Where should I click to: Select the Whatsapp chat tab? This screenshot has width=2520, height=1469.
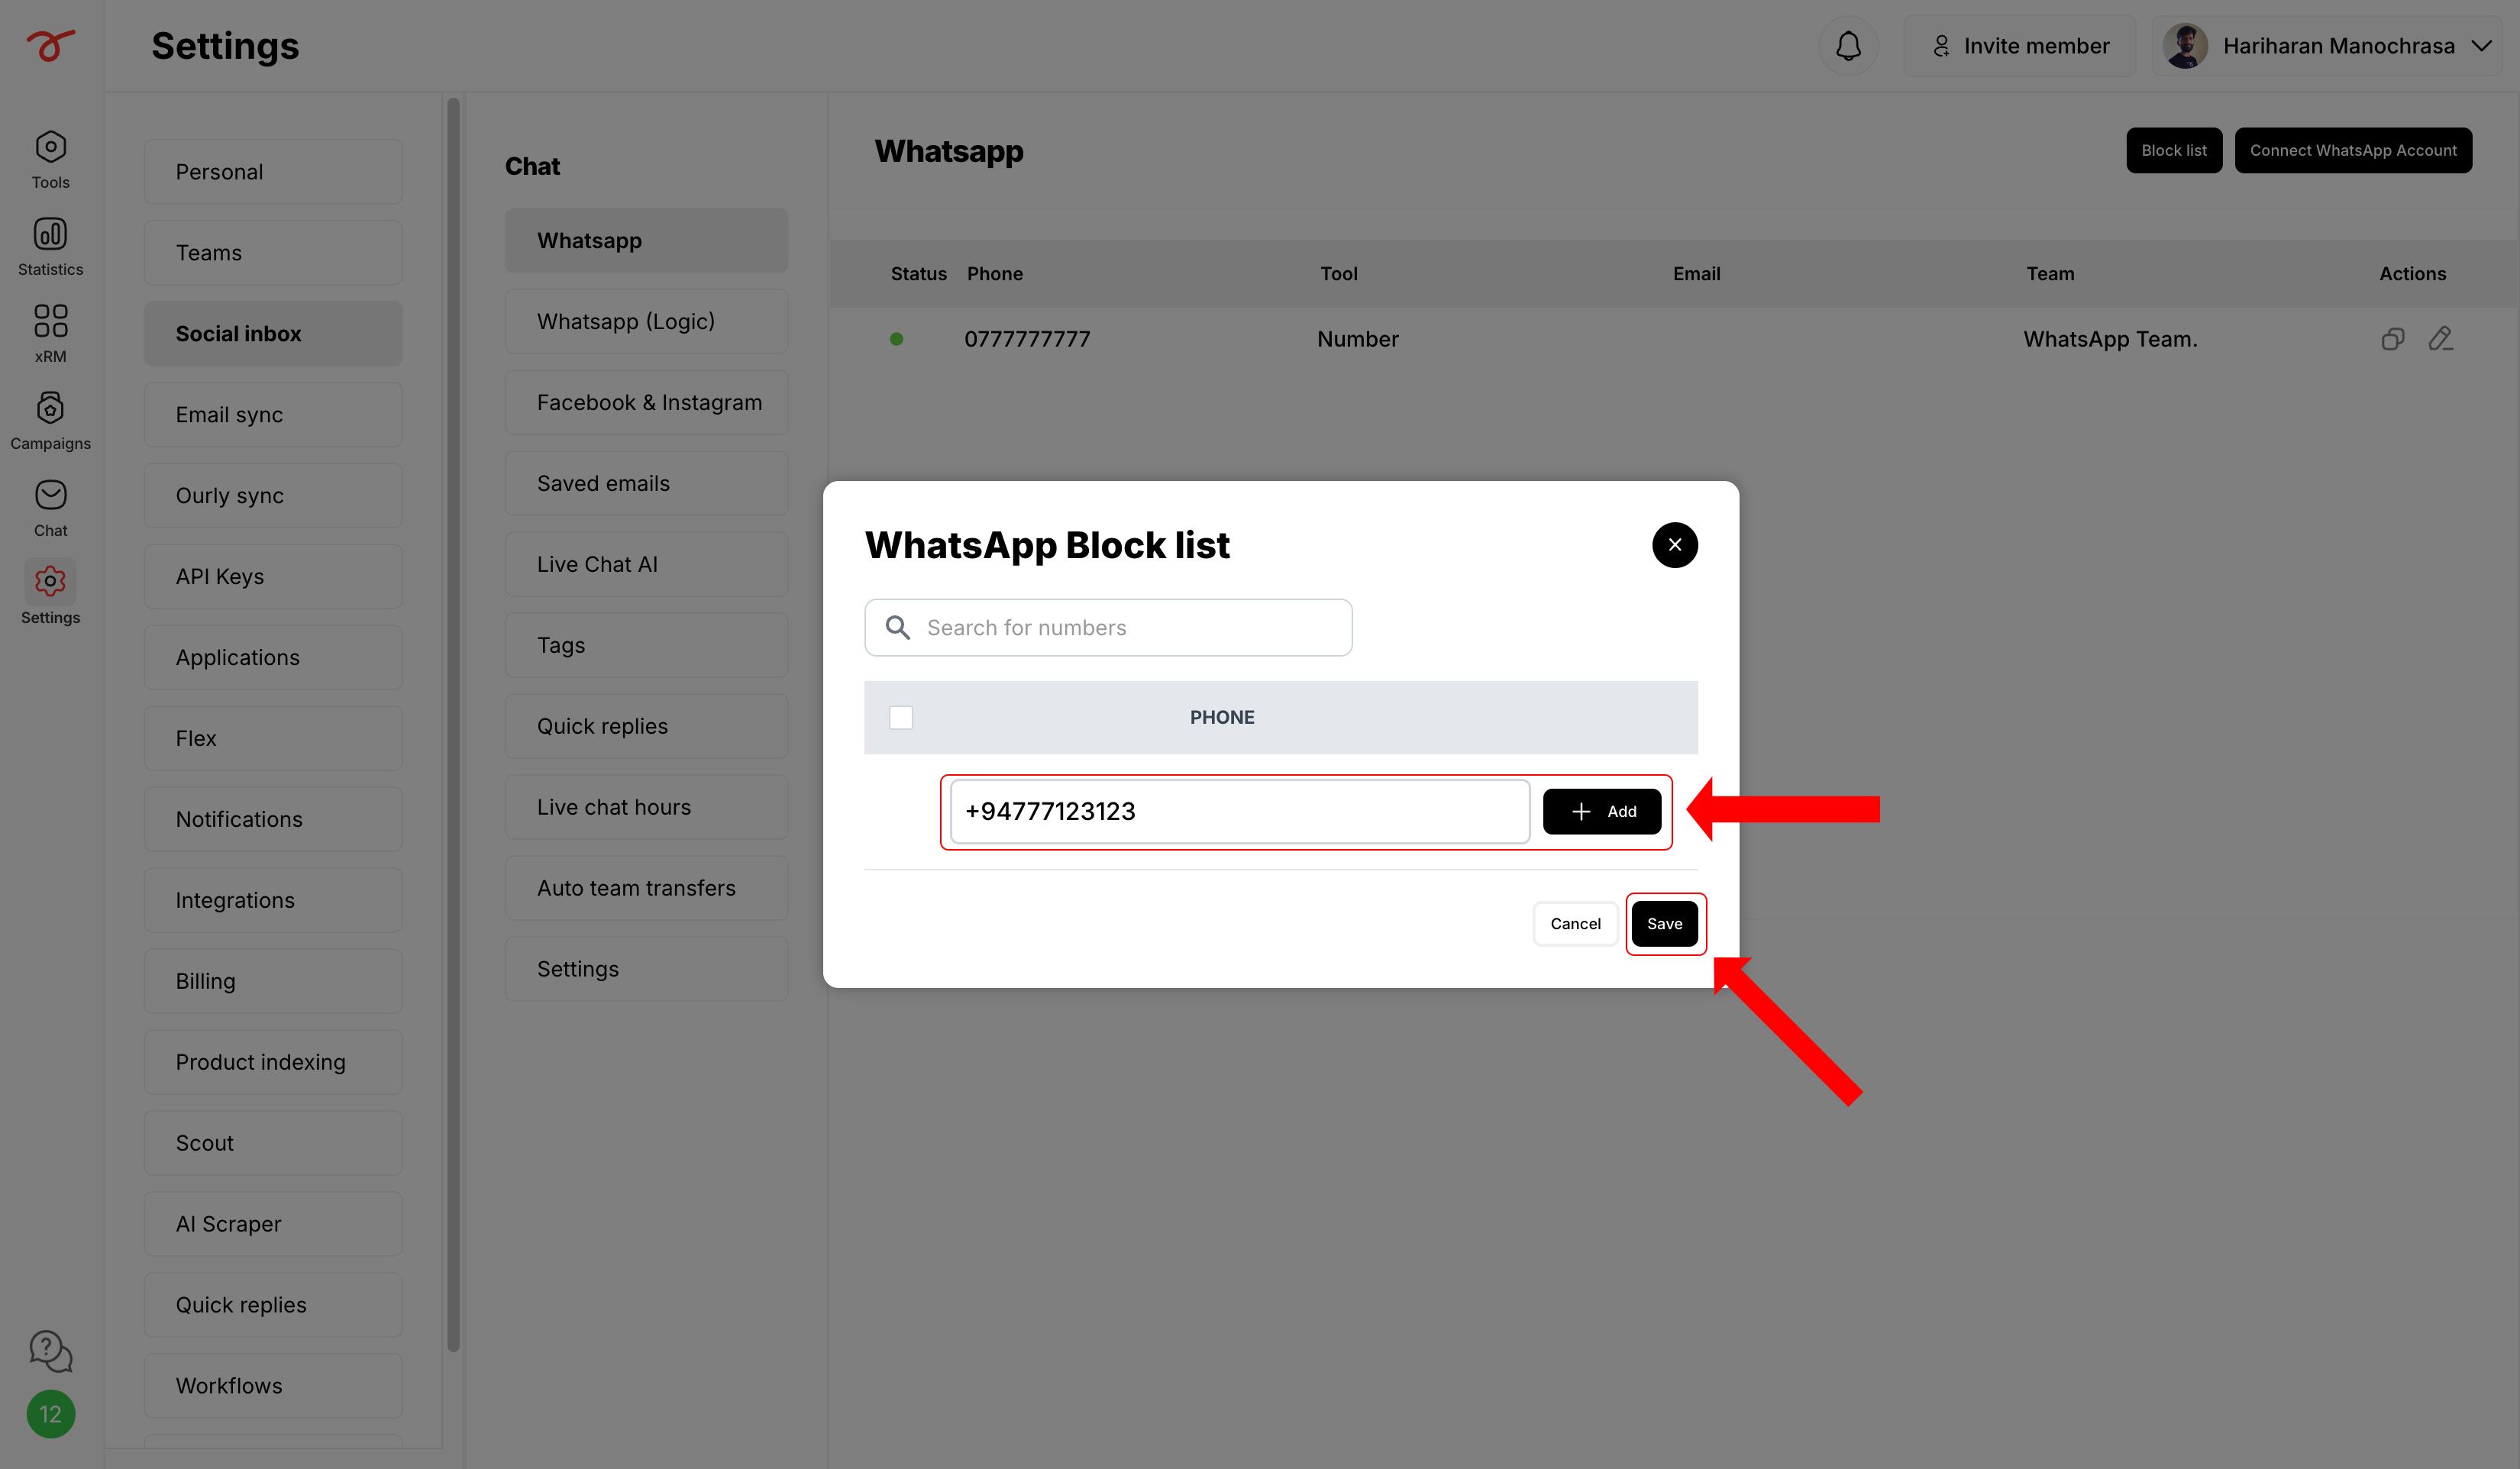coord(646,241)
